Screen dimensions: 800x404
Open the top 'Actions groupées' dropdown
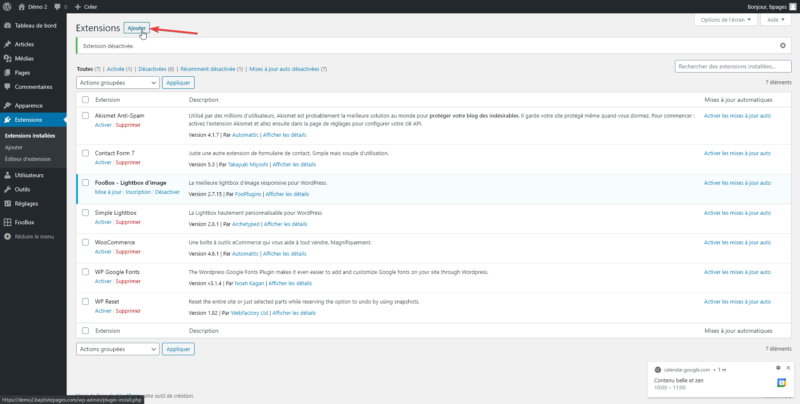pyautogui.click(x=117, y=83)
